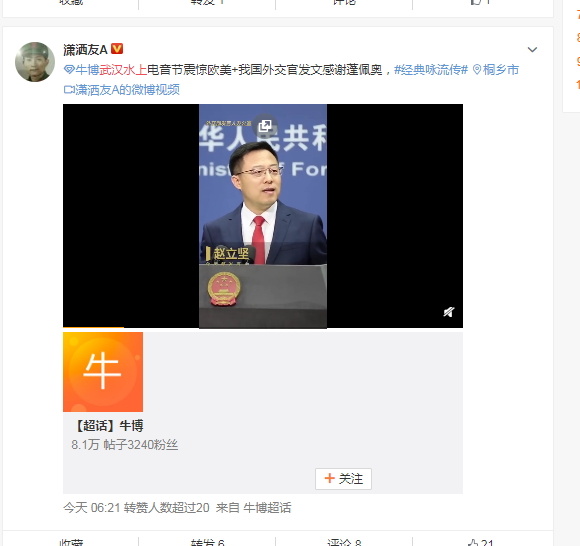Click the username 潇洒友A

coord(85,49)
